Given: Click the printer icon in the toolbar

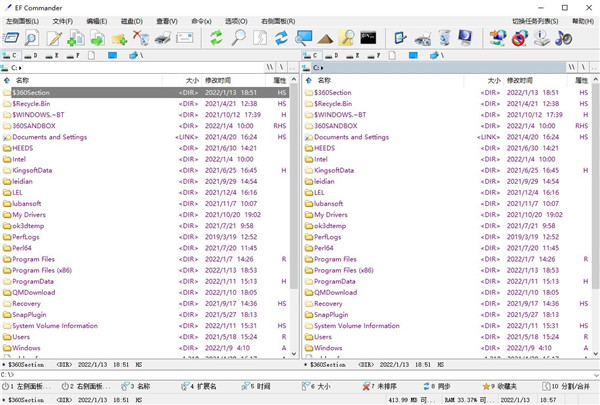Looking at the screenshot, I should (162, 38).
